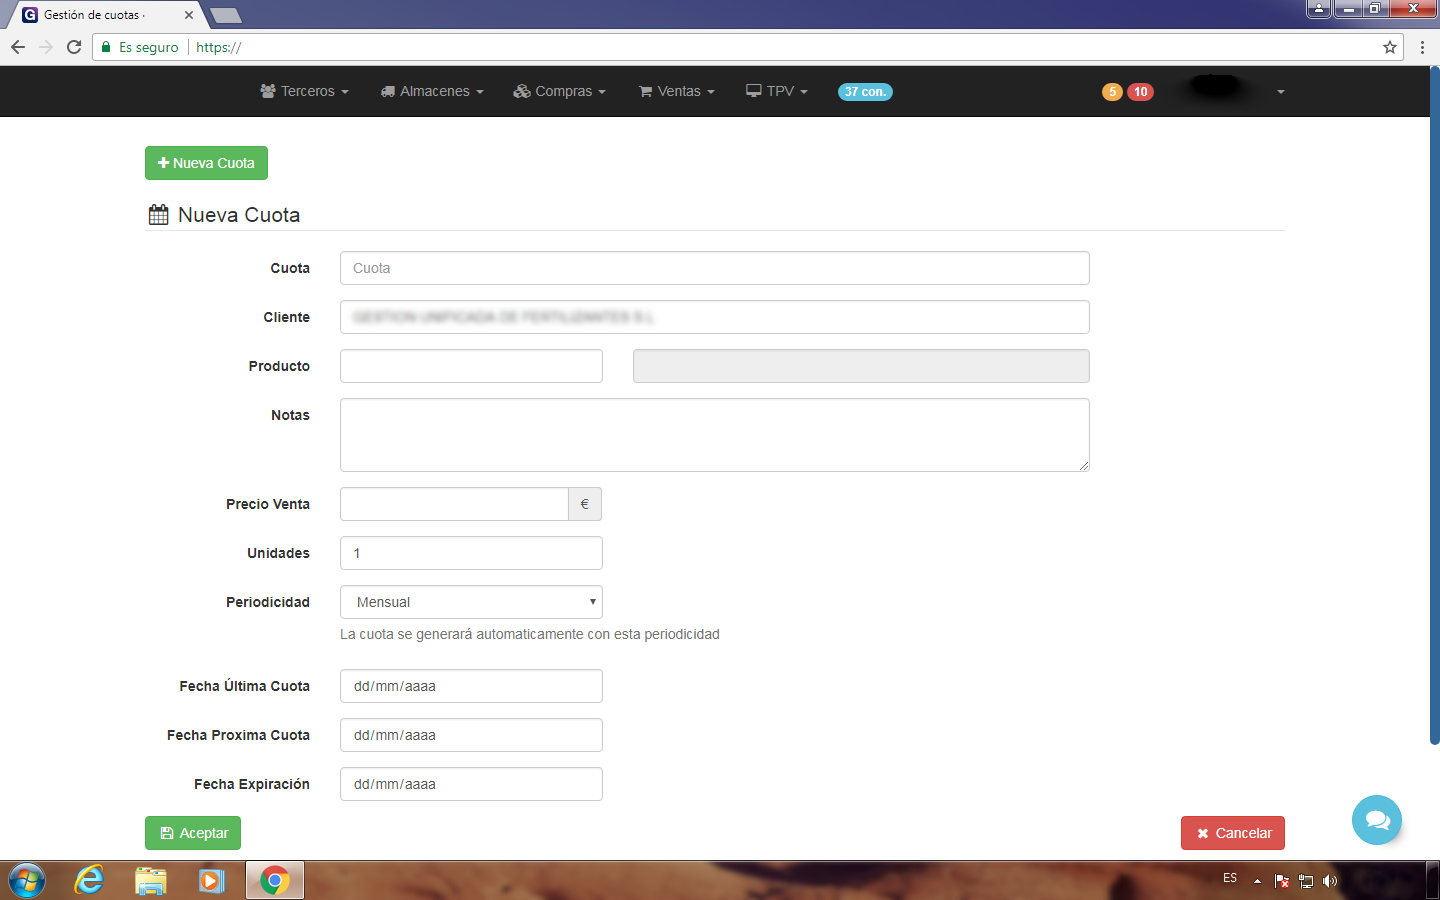Open the Ventas menu
Image resolution: width=1440 pixels, height=900 pixels.
(x=677, y=92)
